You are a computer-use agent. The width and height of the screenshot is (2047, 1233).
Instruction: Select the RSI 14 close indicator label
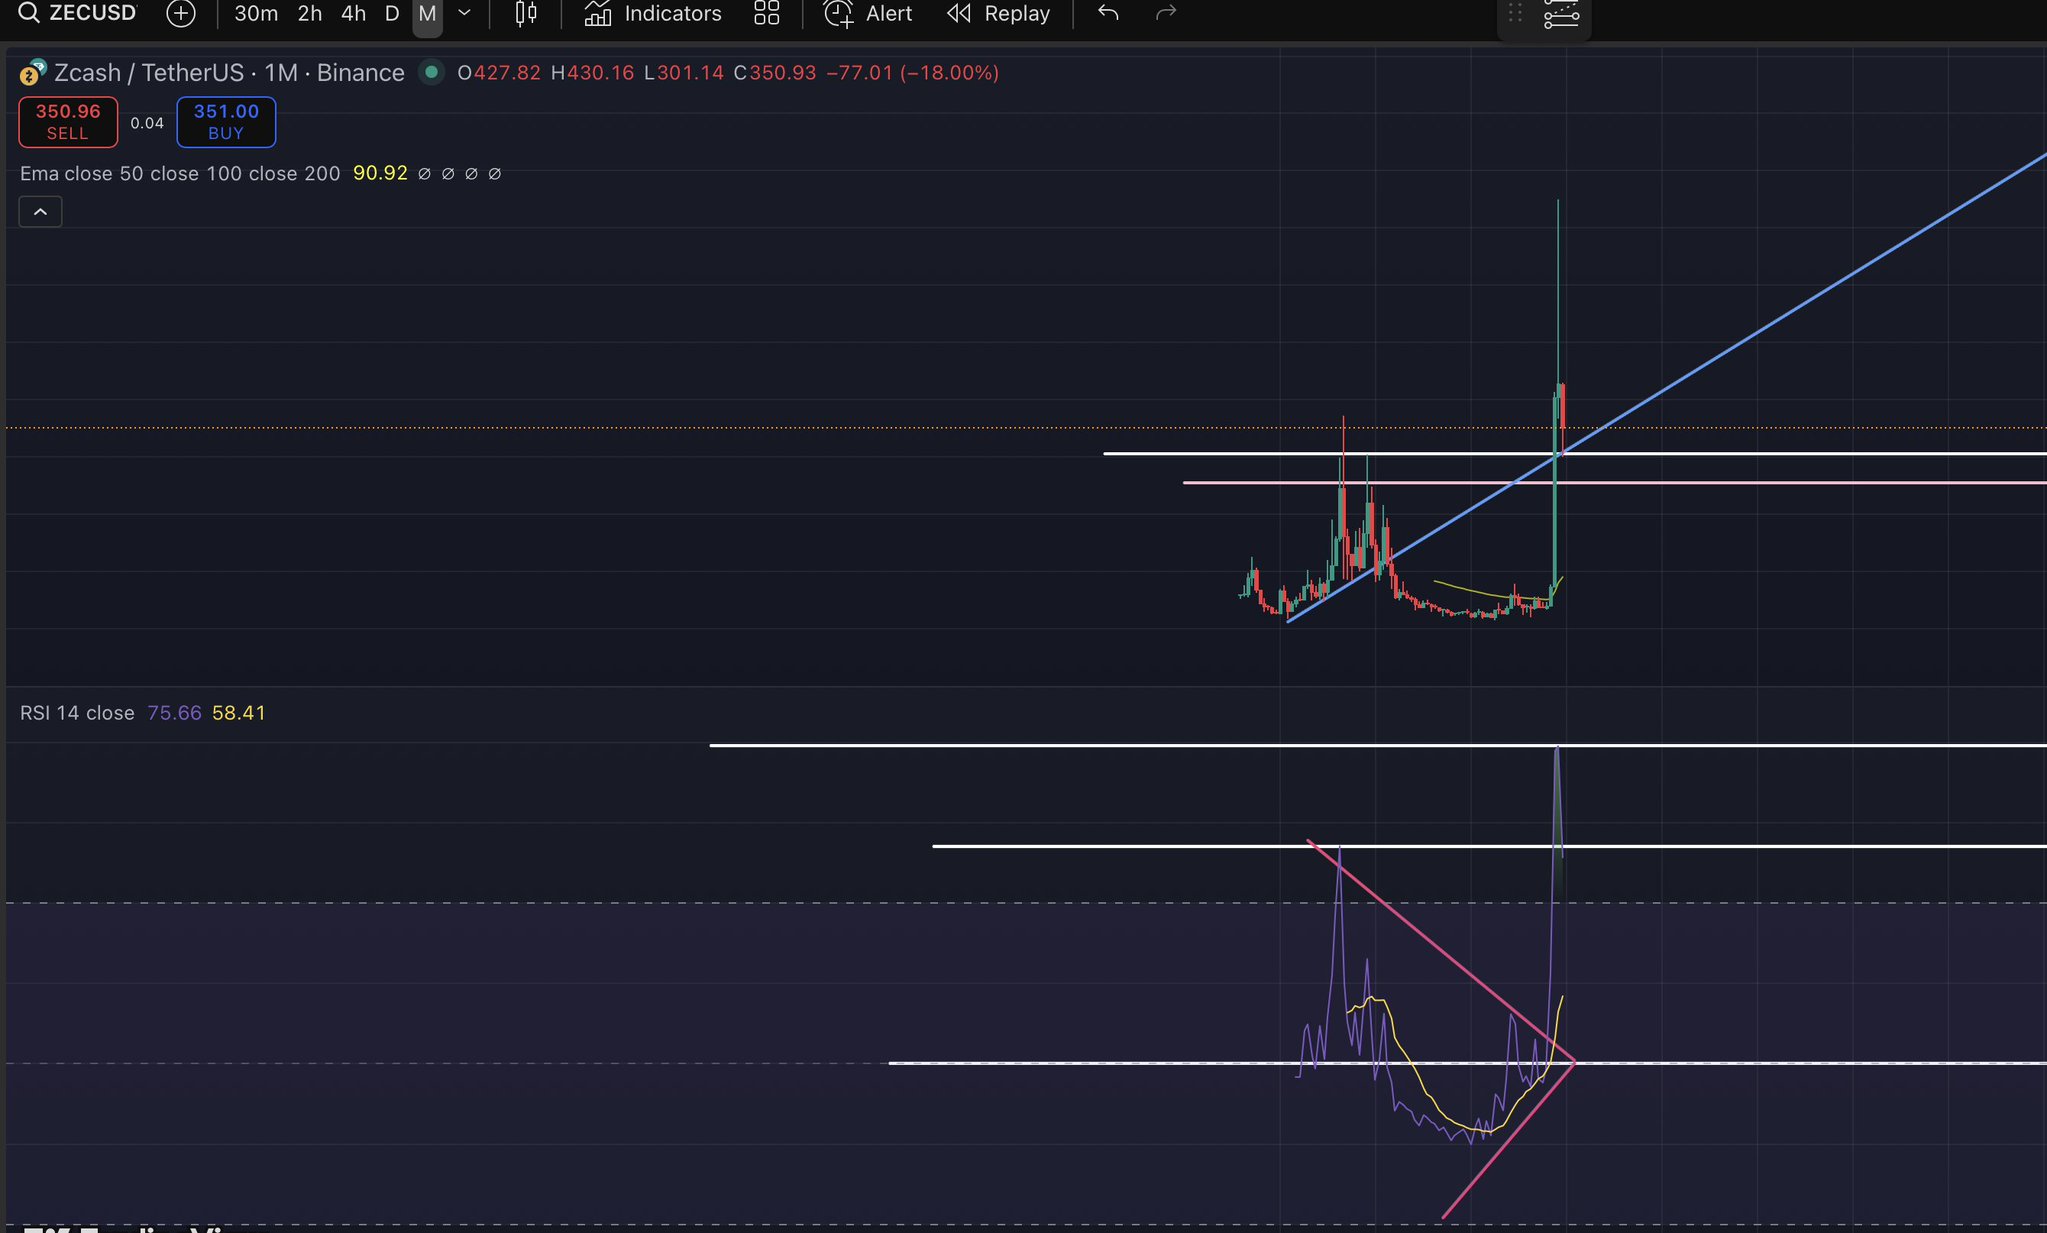pos(77,713)
